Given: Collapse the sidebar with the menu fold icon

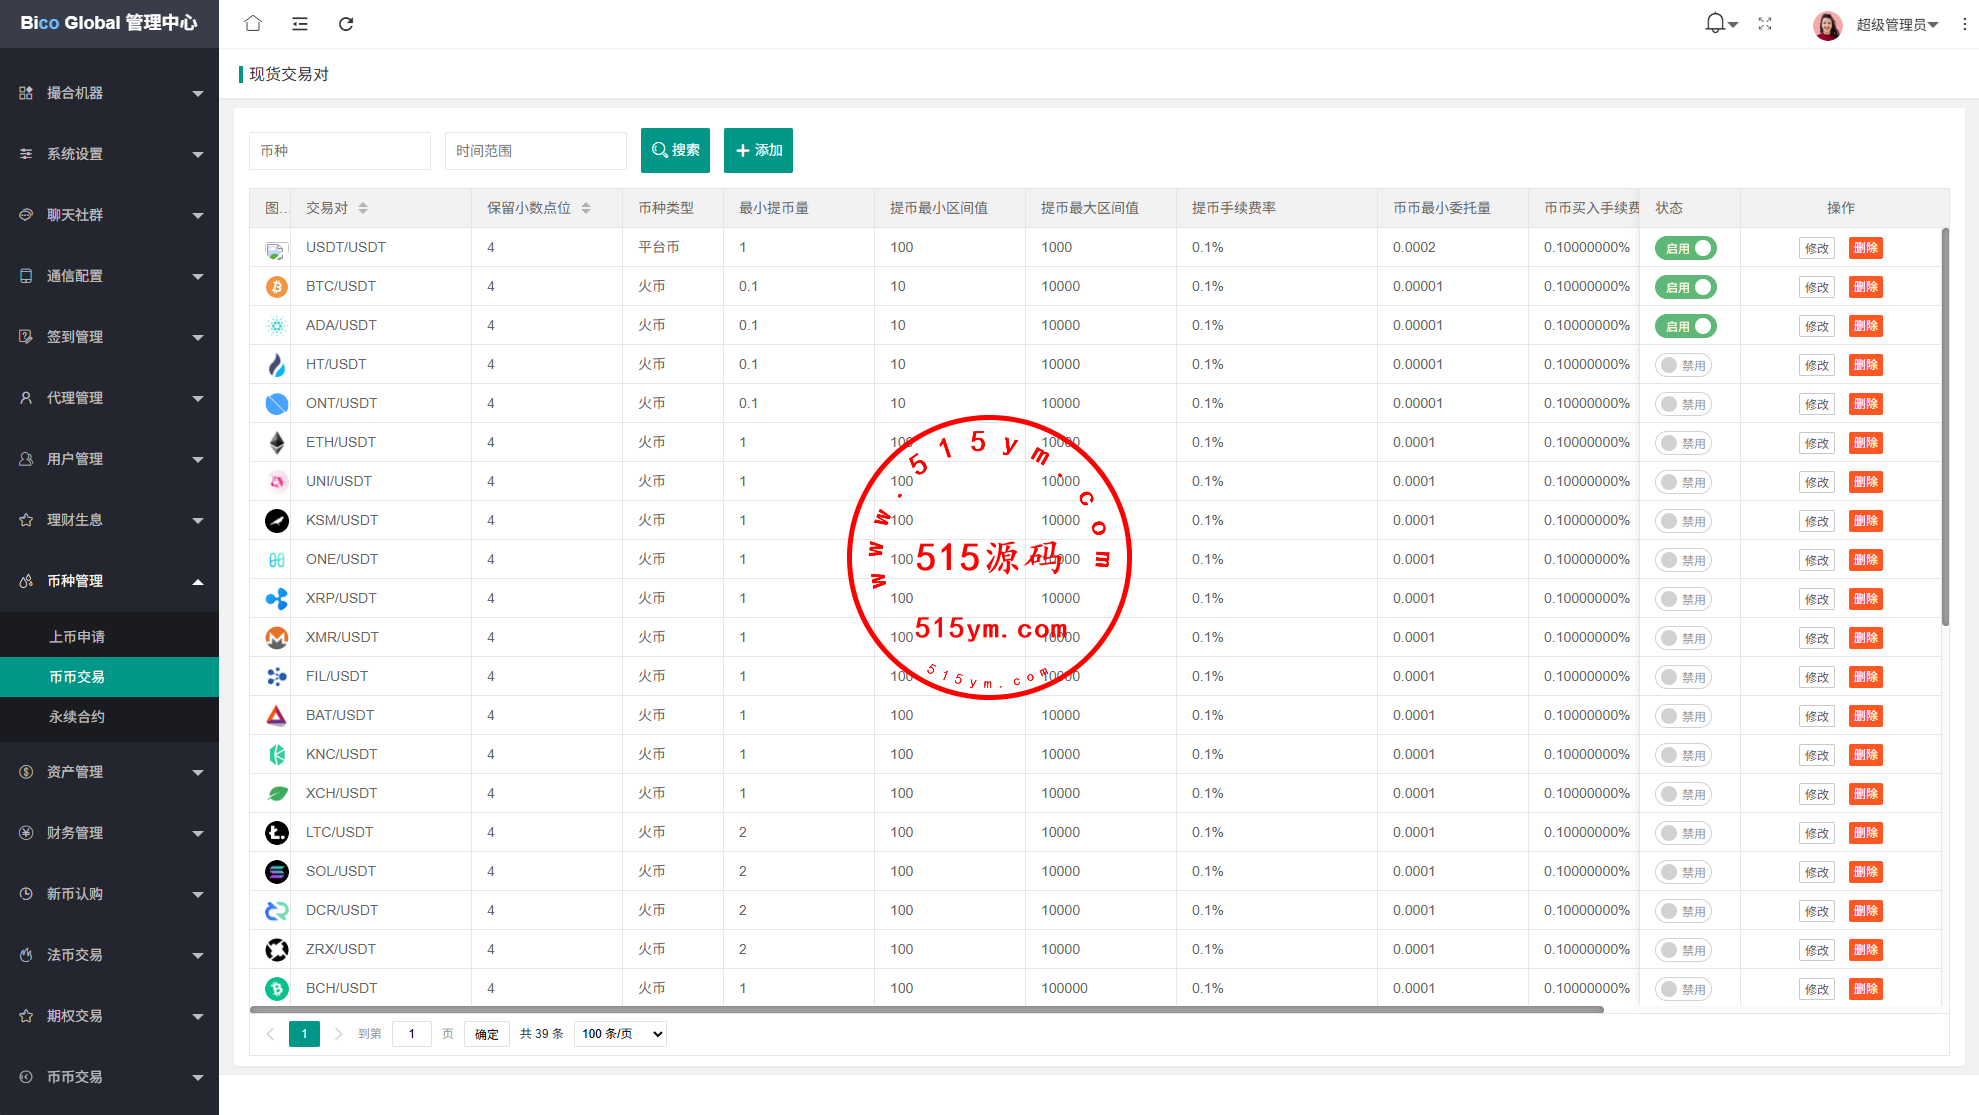Looking at the screenshot, I should [x=299, y=23].
